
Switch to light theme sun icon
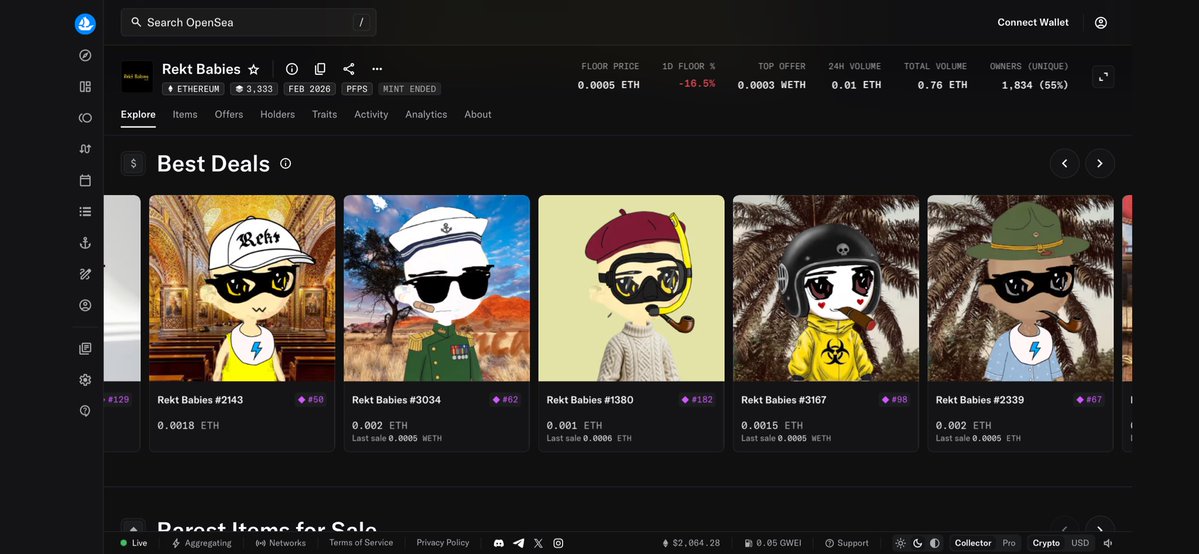901,543
